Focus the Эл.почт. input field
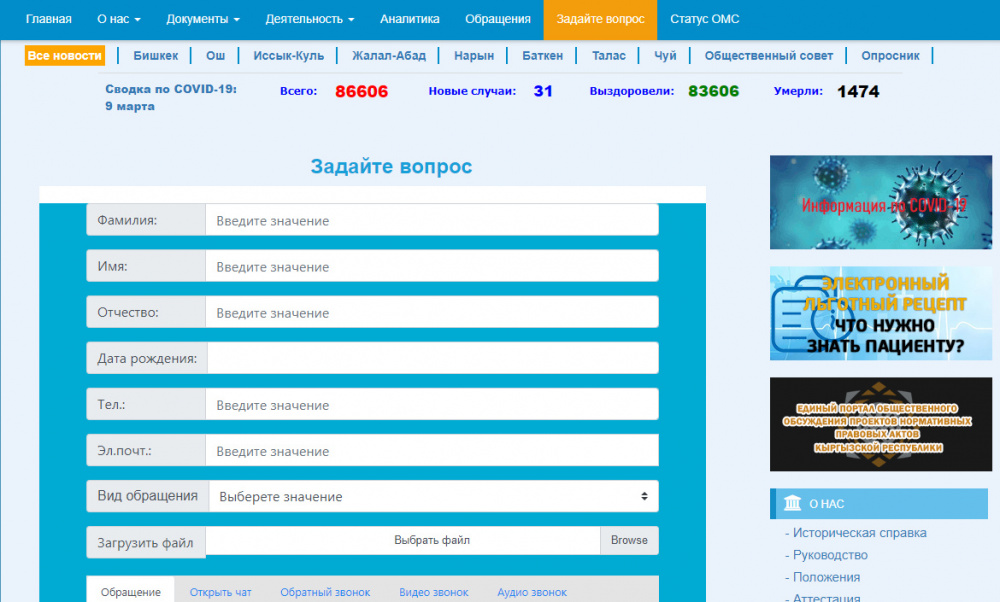 (x=431, y=451)
